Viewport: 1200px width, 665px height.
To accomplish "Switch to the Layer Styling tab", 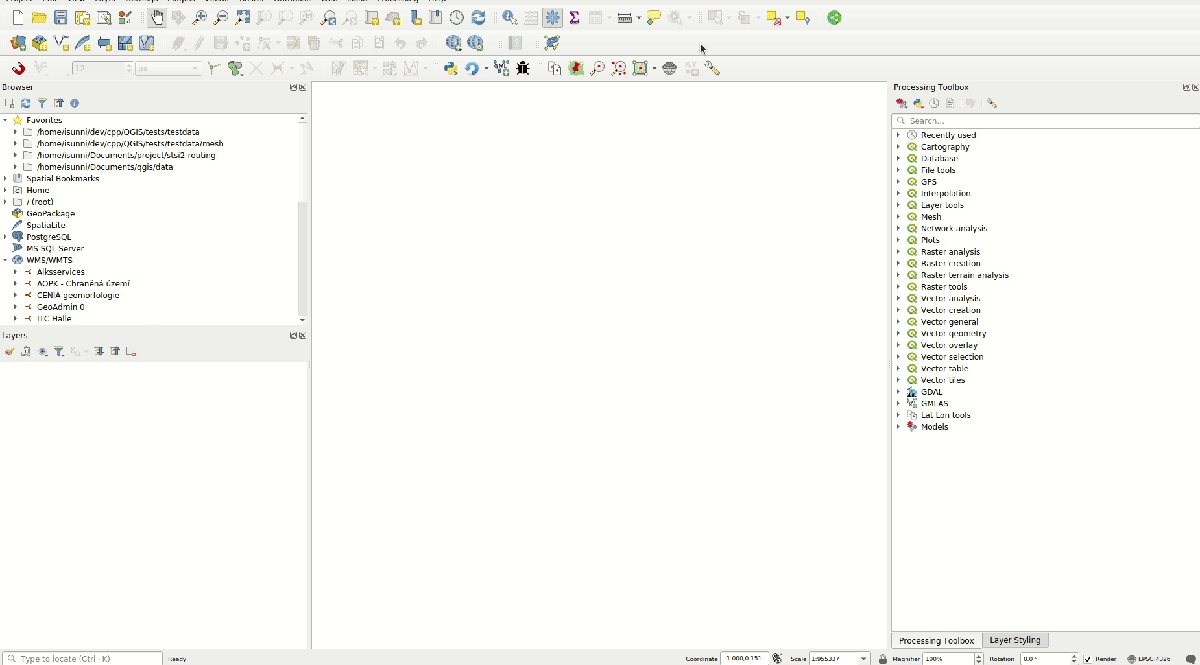I will [x=1014, y=640].
